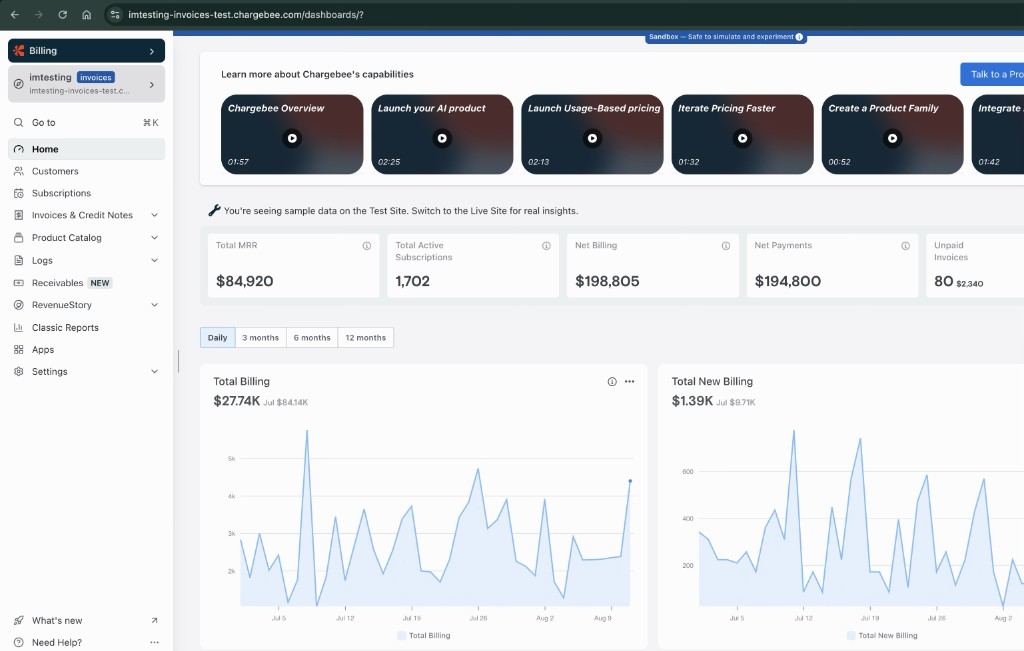Screen dimensions: 1024x651
Task: Click the Product Catalog icon
Action: coord(18,238)
